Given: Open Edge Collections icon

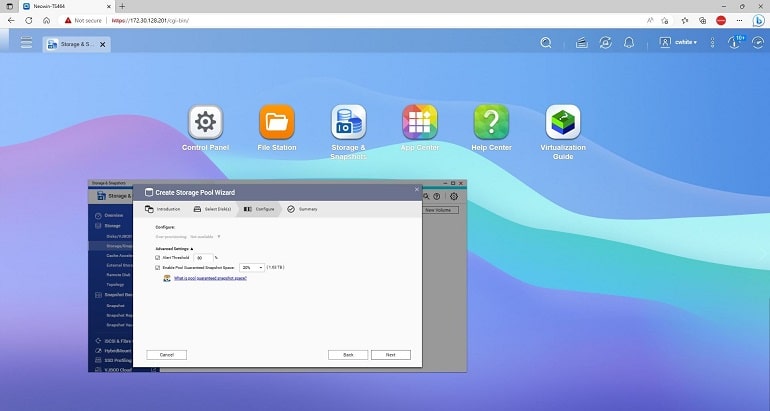Looking at the screenshot, I should (x=703, y=21).
